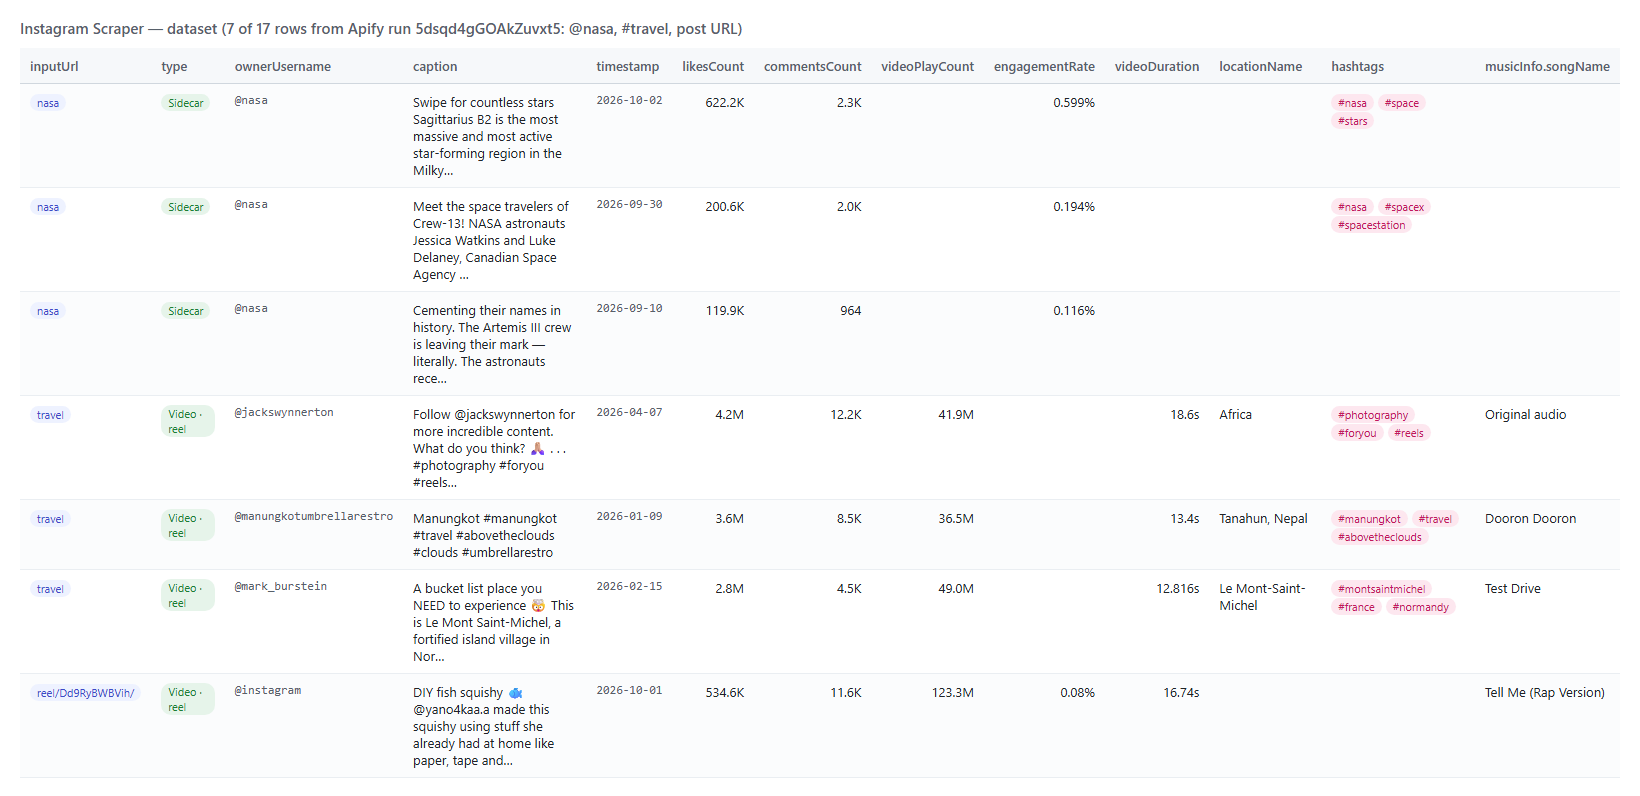1640x796 pixels.
Task: Click the @manungkotumbrellarestro username
Action: [314, 517]
